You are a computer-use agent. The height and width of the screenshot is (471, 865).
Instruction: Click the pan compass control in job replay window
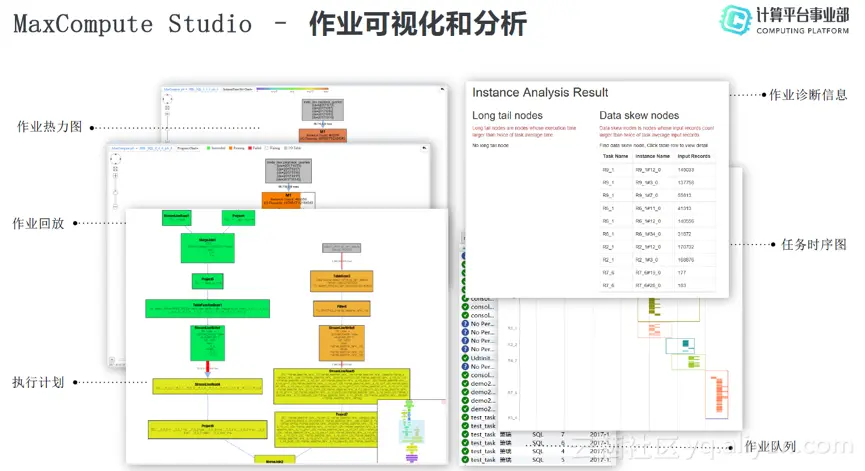tap(115, 159)
